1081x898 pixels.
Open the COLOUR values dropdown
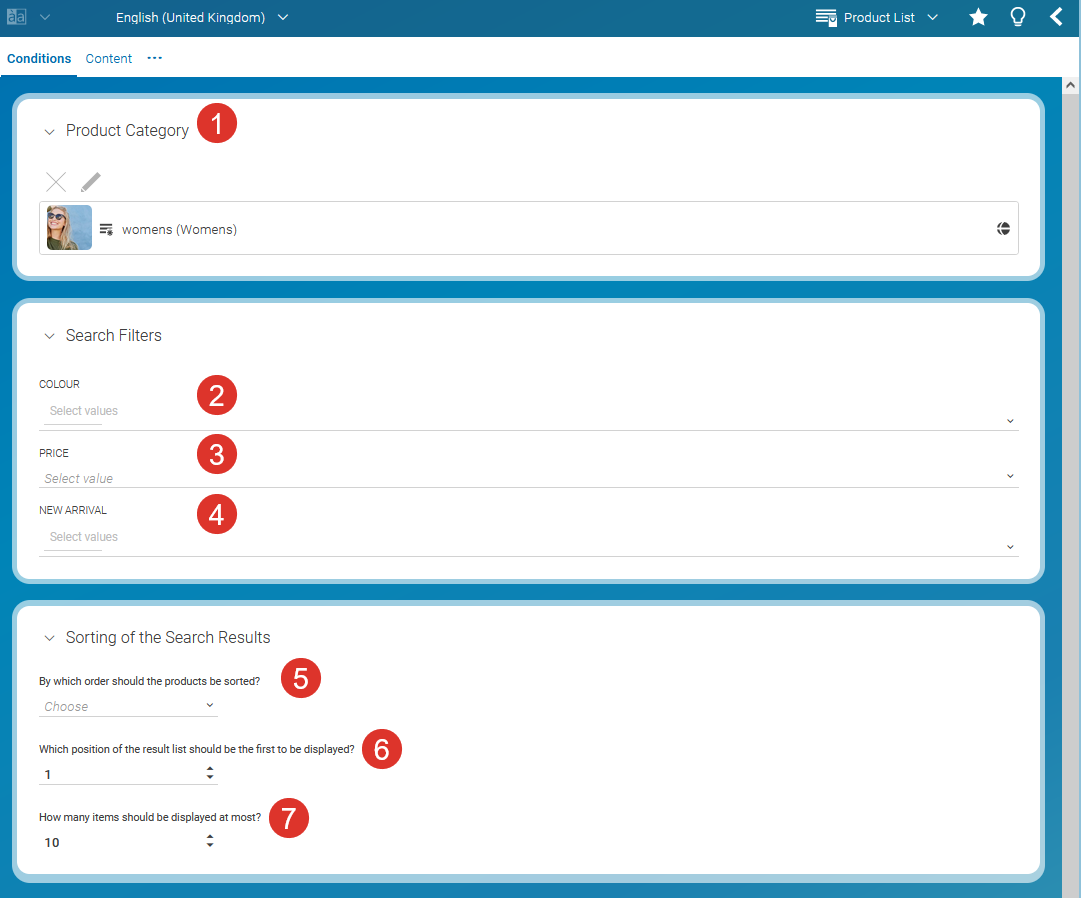point(1009,420)
